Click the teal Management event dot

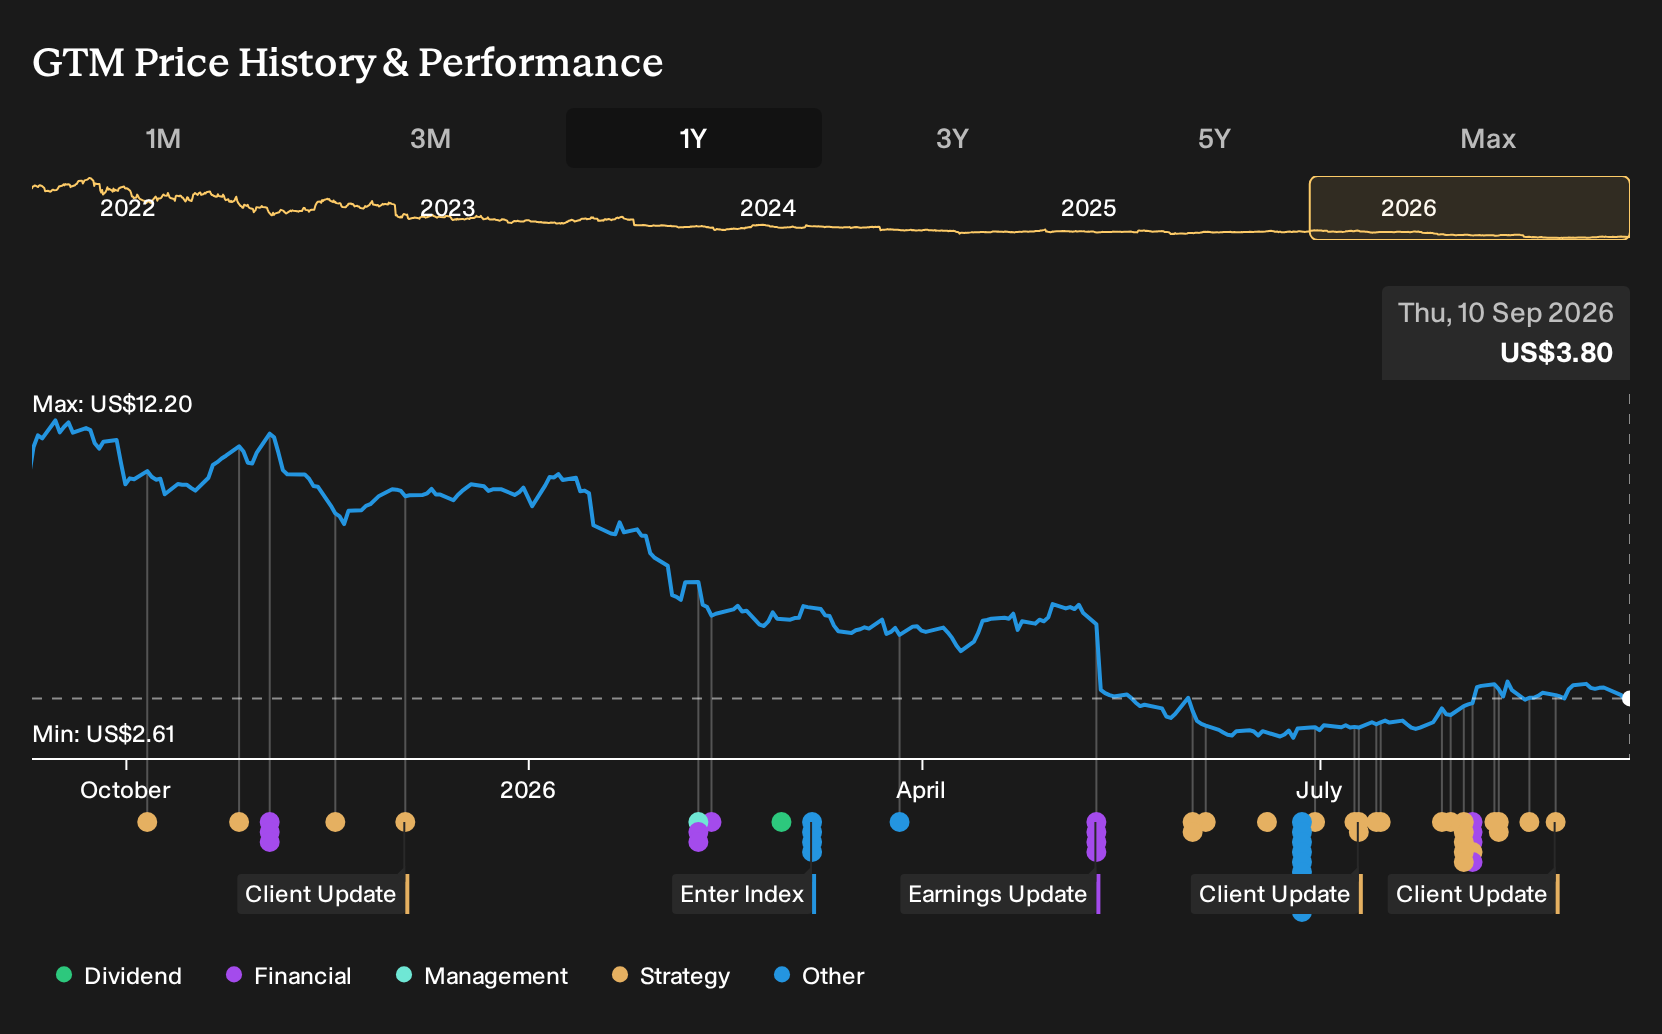point(697,821)
